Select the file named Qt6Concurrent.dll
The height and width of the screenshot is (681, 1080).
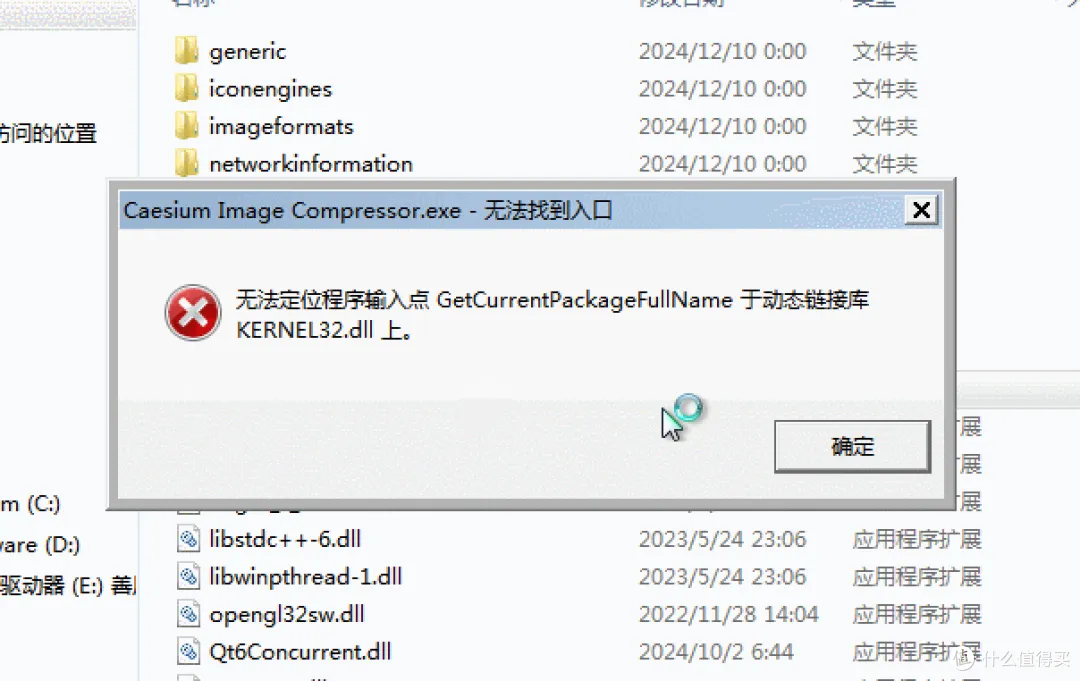[300, 651]
